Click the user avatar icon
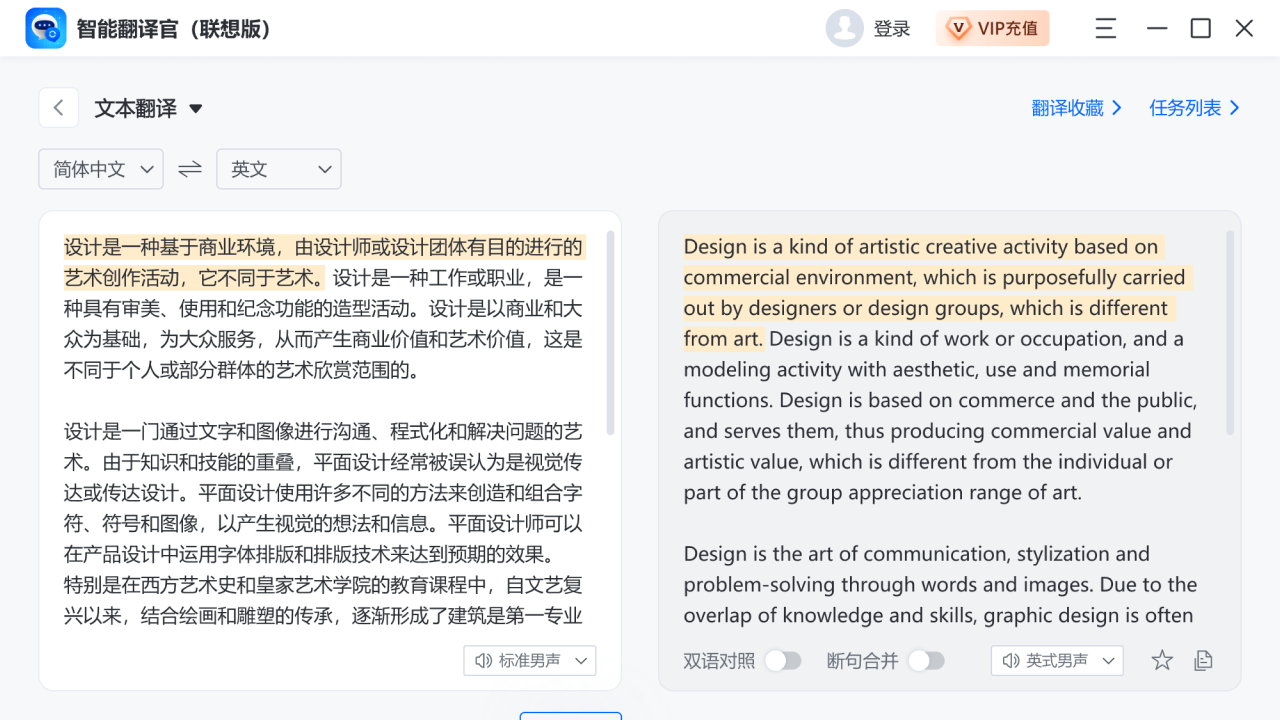The height and width of the screenshot is (720, 1280). (844, 28)
